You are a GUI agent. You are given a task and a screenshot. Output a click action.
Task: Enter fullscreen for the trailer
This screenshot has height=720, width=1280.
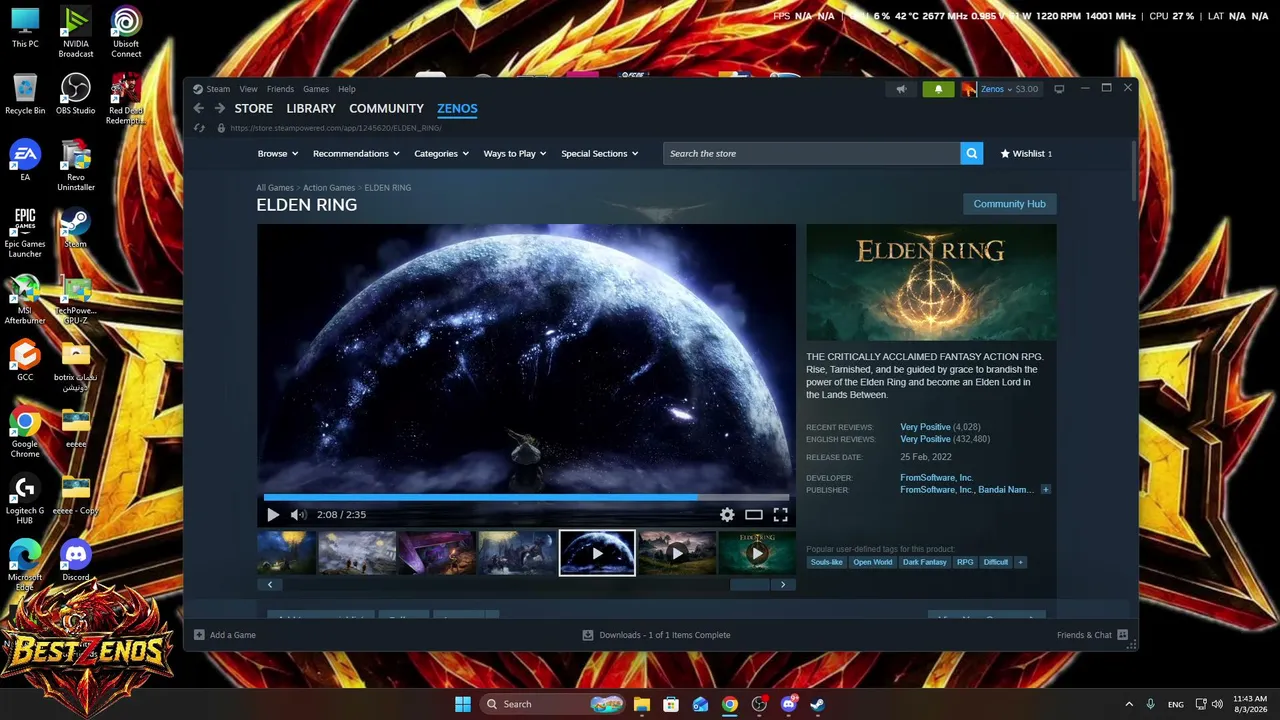pyautogui.click(x=780, y=515)
